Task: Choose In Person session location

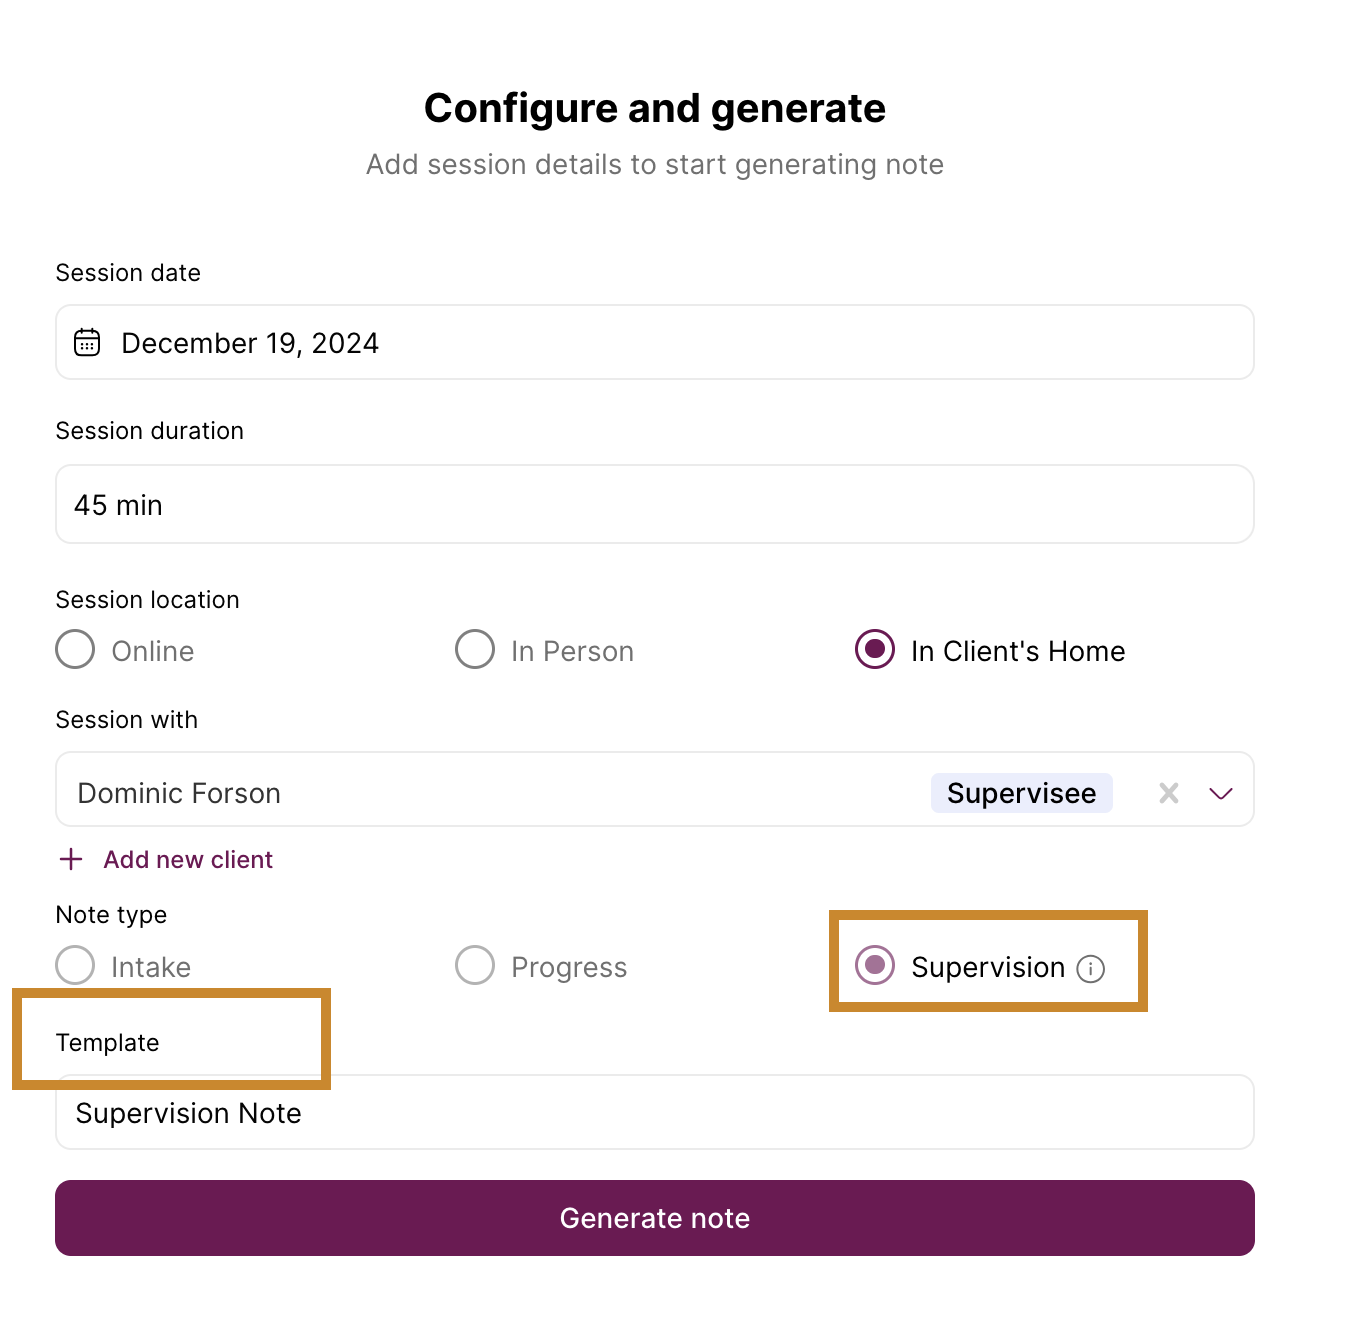Action: [475, 649]
